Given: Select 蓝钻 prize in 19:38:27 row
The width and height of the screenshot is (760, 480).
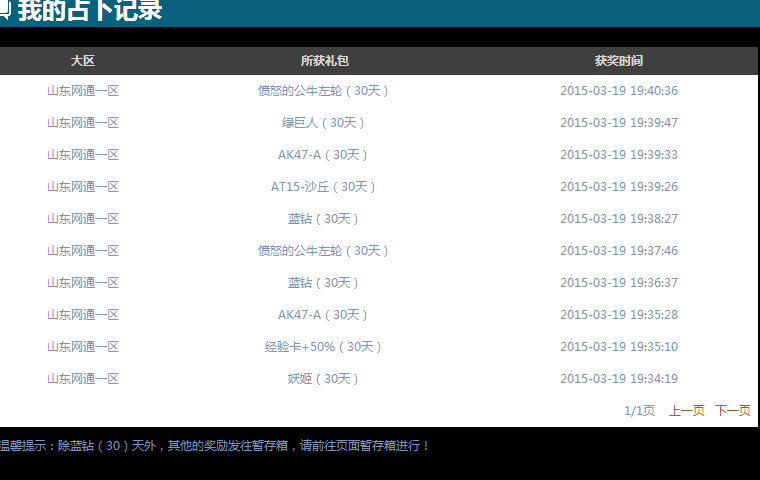Looking at the screenshot, I should [323, 219].
